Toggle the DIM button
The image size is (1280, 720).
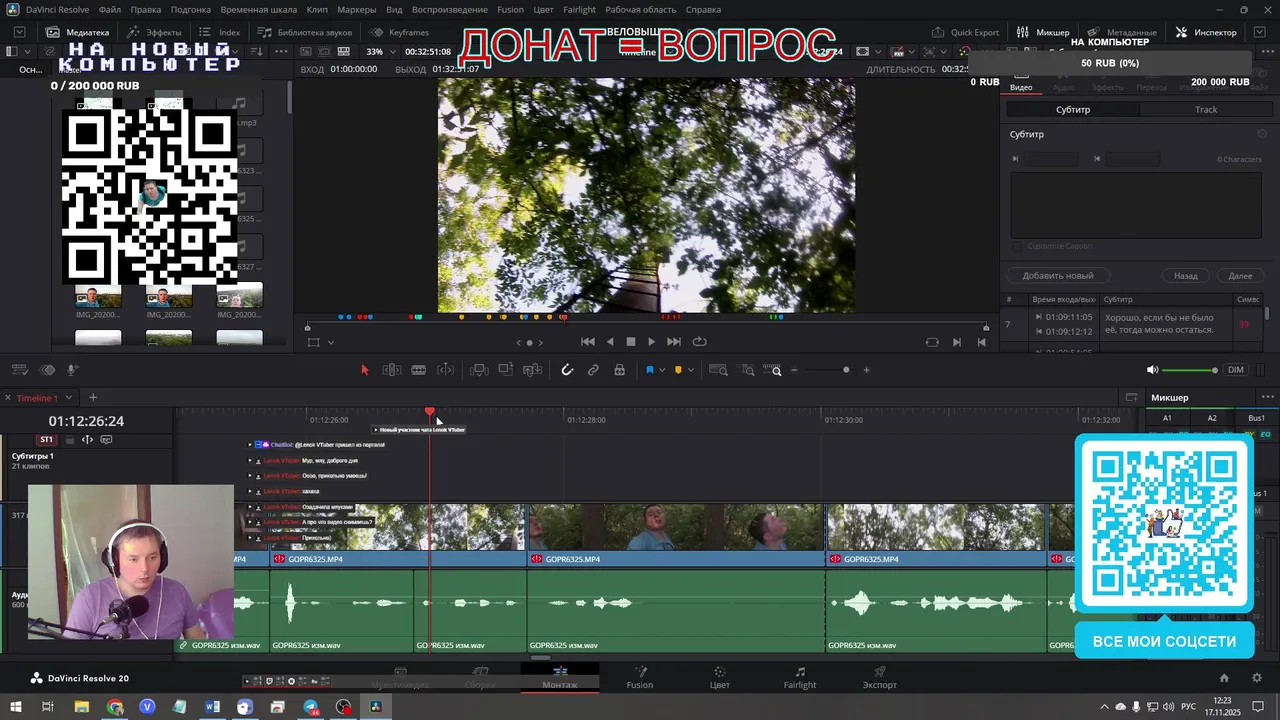pos(1236,370)
